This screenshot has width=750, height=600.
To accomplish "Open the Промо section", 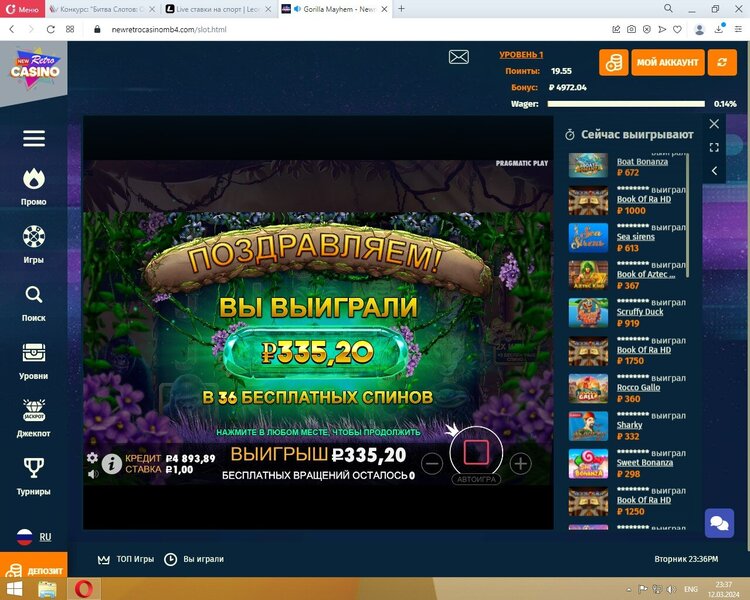I will (x=33, y=187).
